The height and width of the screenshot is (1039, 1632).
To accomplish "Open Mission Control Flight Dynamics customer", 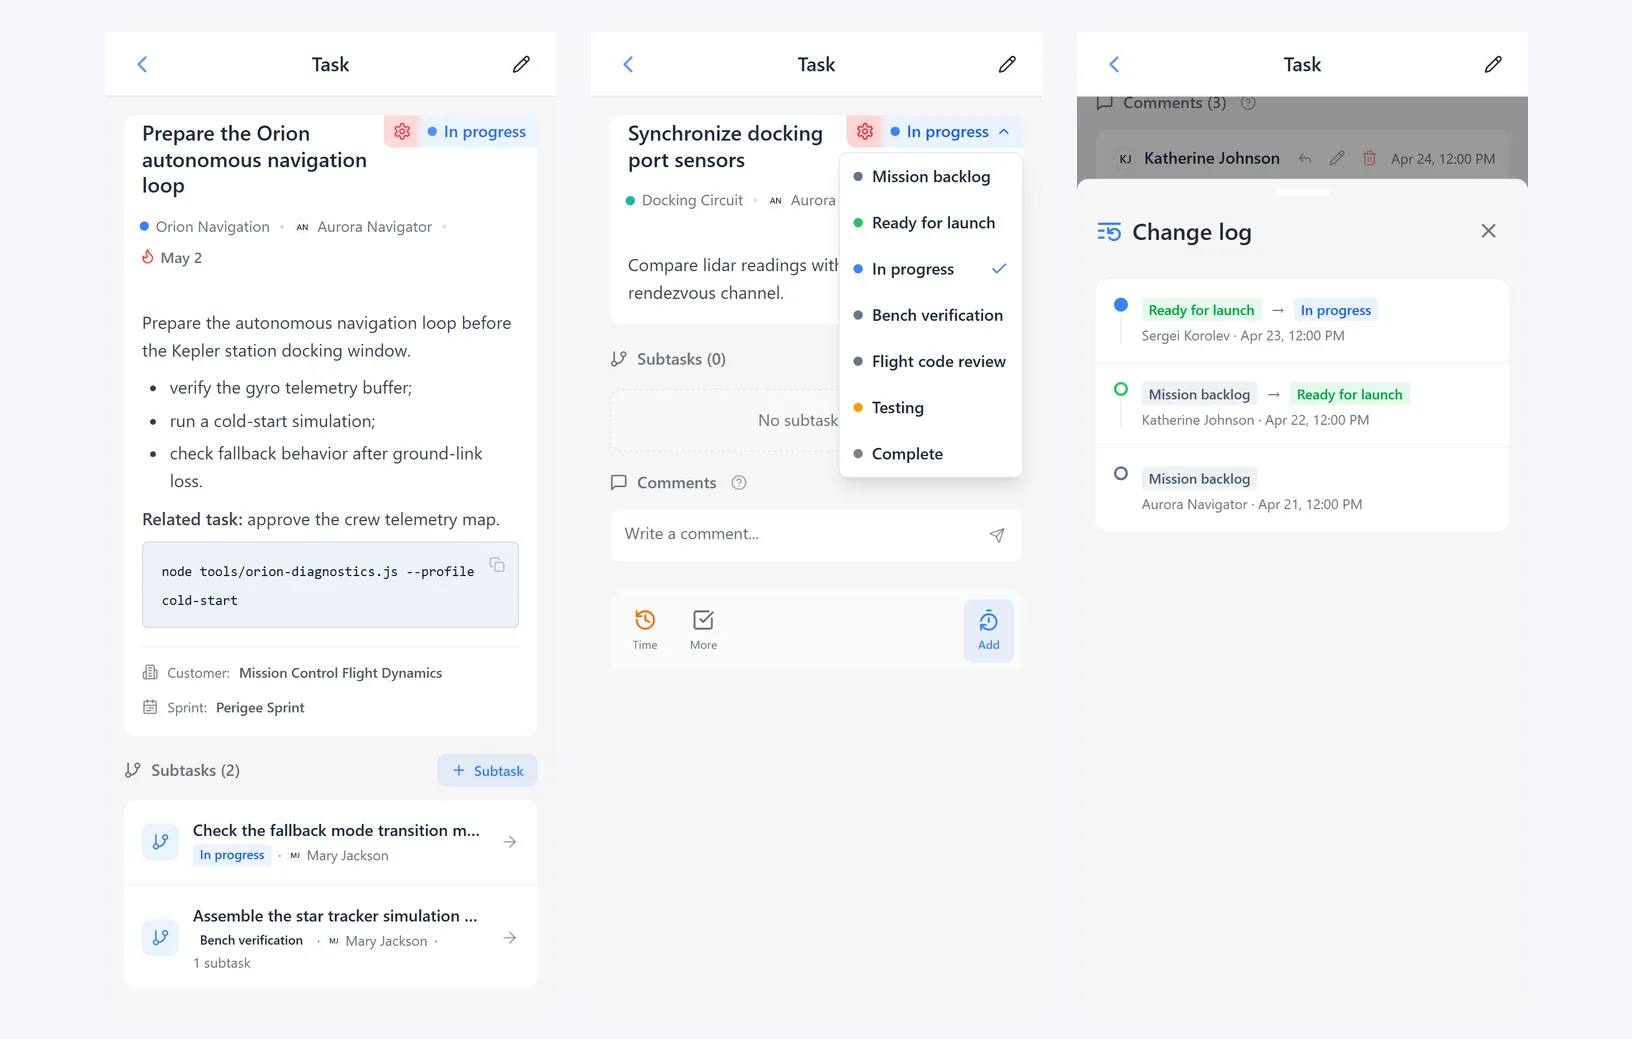I will 341,673.
